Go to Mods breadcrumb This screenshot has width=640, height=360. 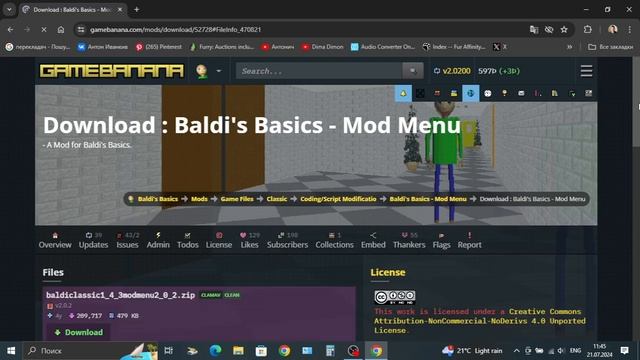(x=199, y=199)
